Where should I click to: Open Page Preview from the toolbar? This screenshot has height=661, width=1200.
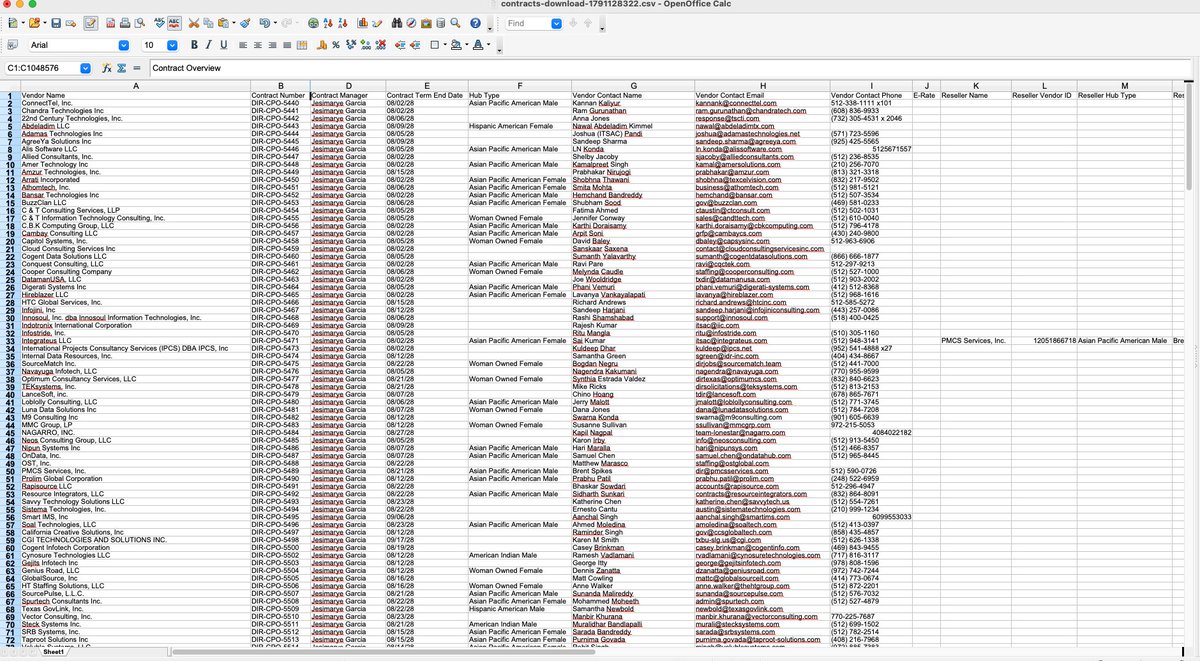pos(140,23)
